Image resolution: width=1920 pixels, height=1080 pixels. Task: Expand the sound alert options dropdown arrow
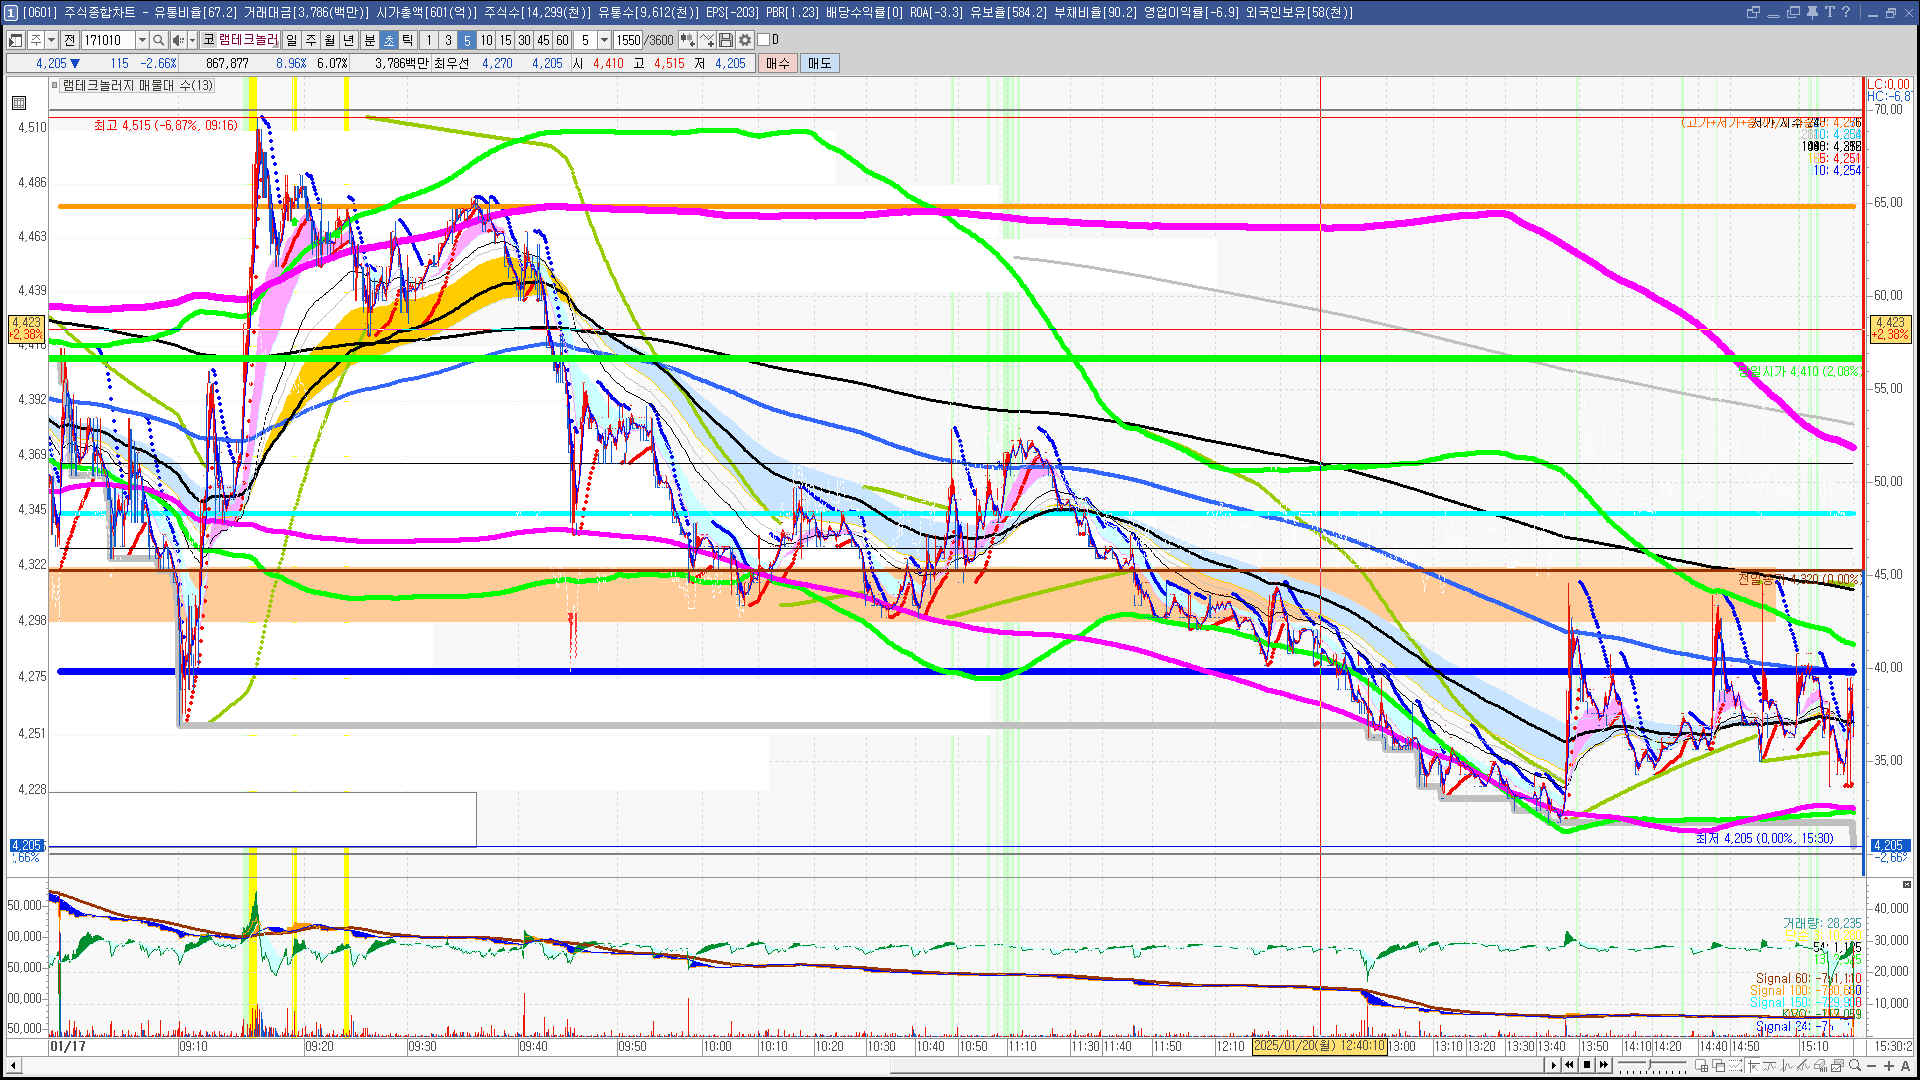click(x=192, y=40)
